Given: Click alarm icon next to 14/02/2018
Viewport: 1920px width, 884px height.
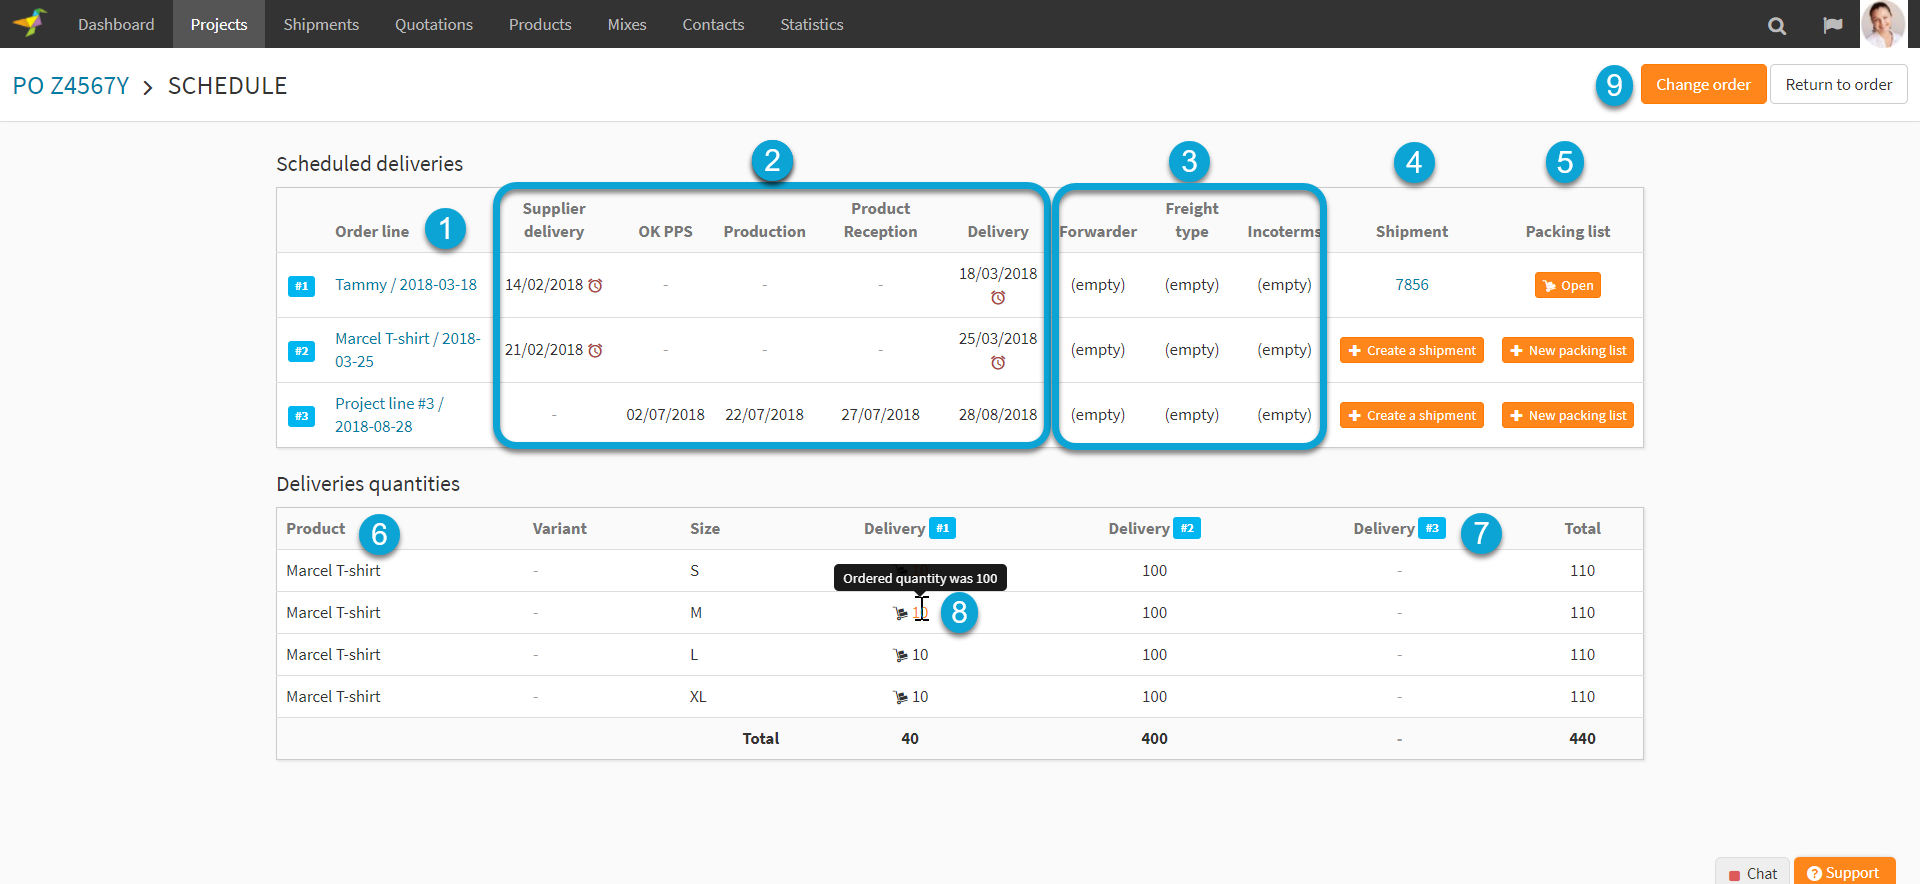Looking at the screenshot, I should coord(595,286).
